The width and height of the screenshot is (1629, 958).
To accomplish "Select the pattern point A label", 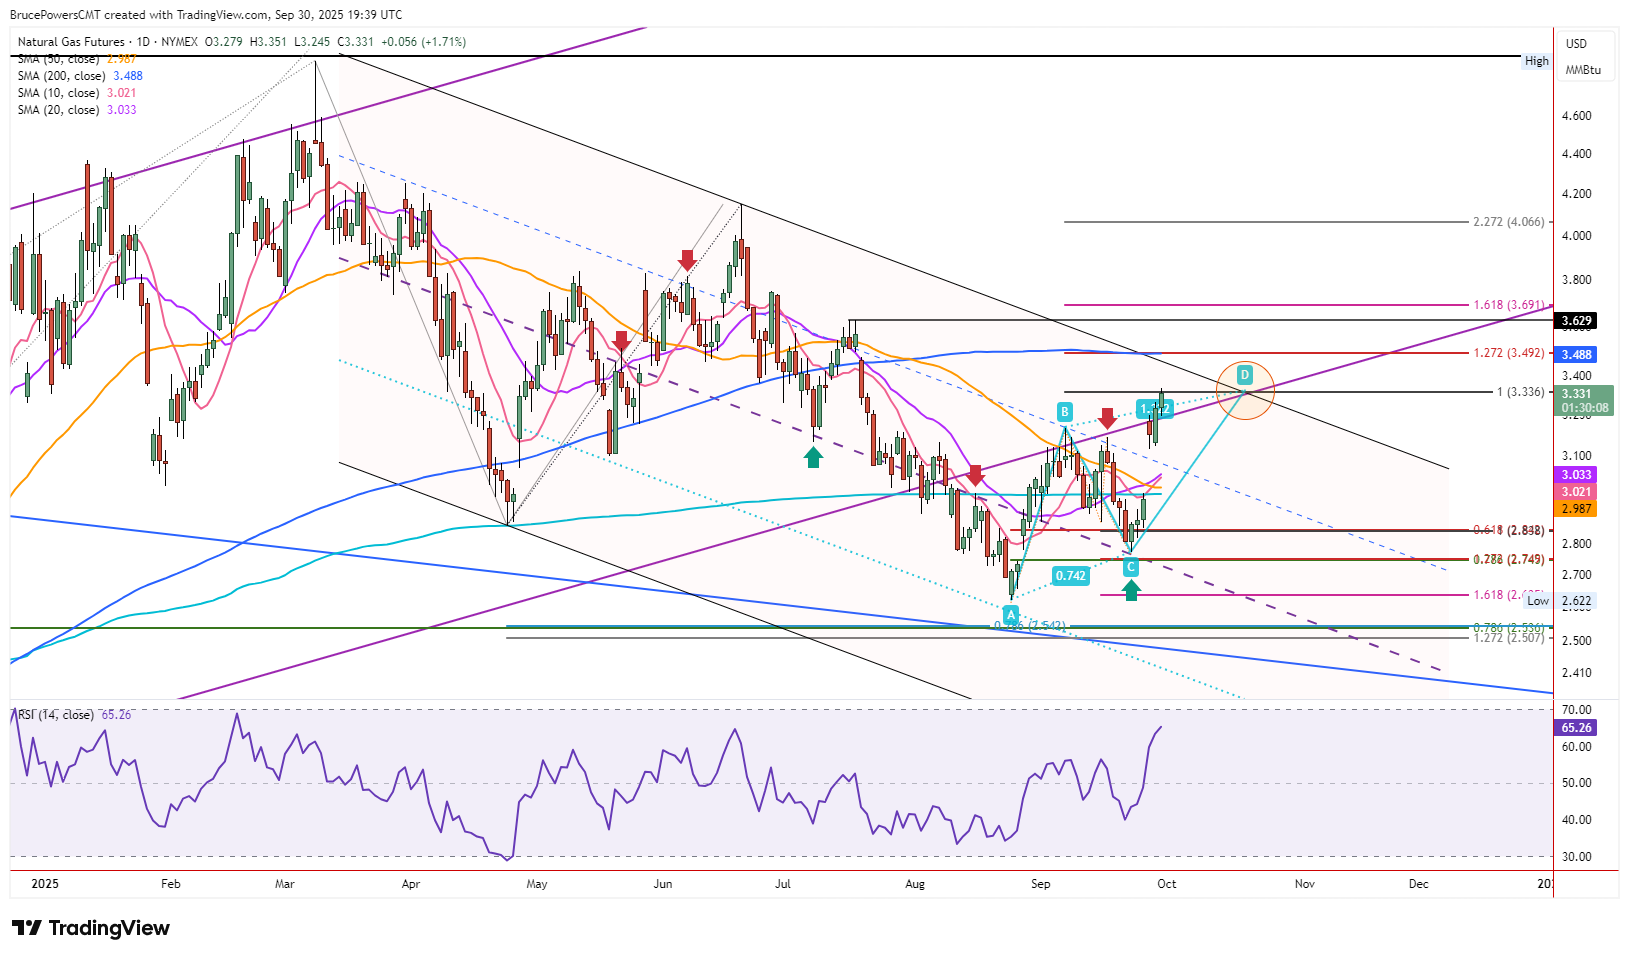I will (x=1011, y=613).
